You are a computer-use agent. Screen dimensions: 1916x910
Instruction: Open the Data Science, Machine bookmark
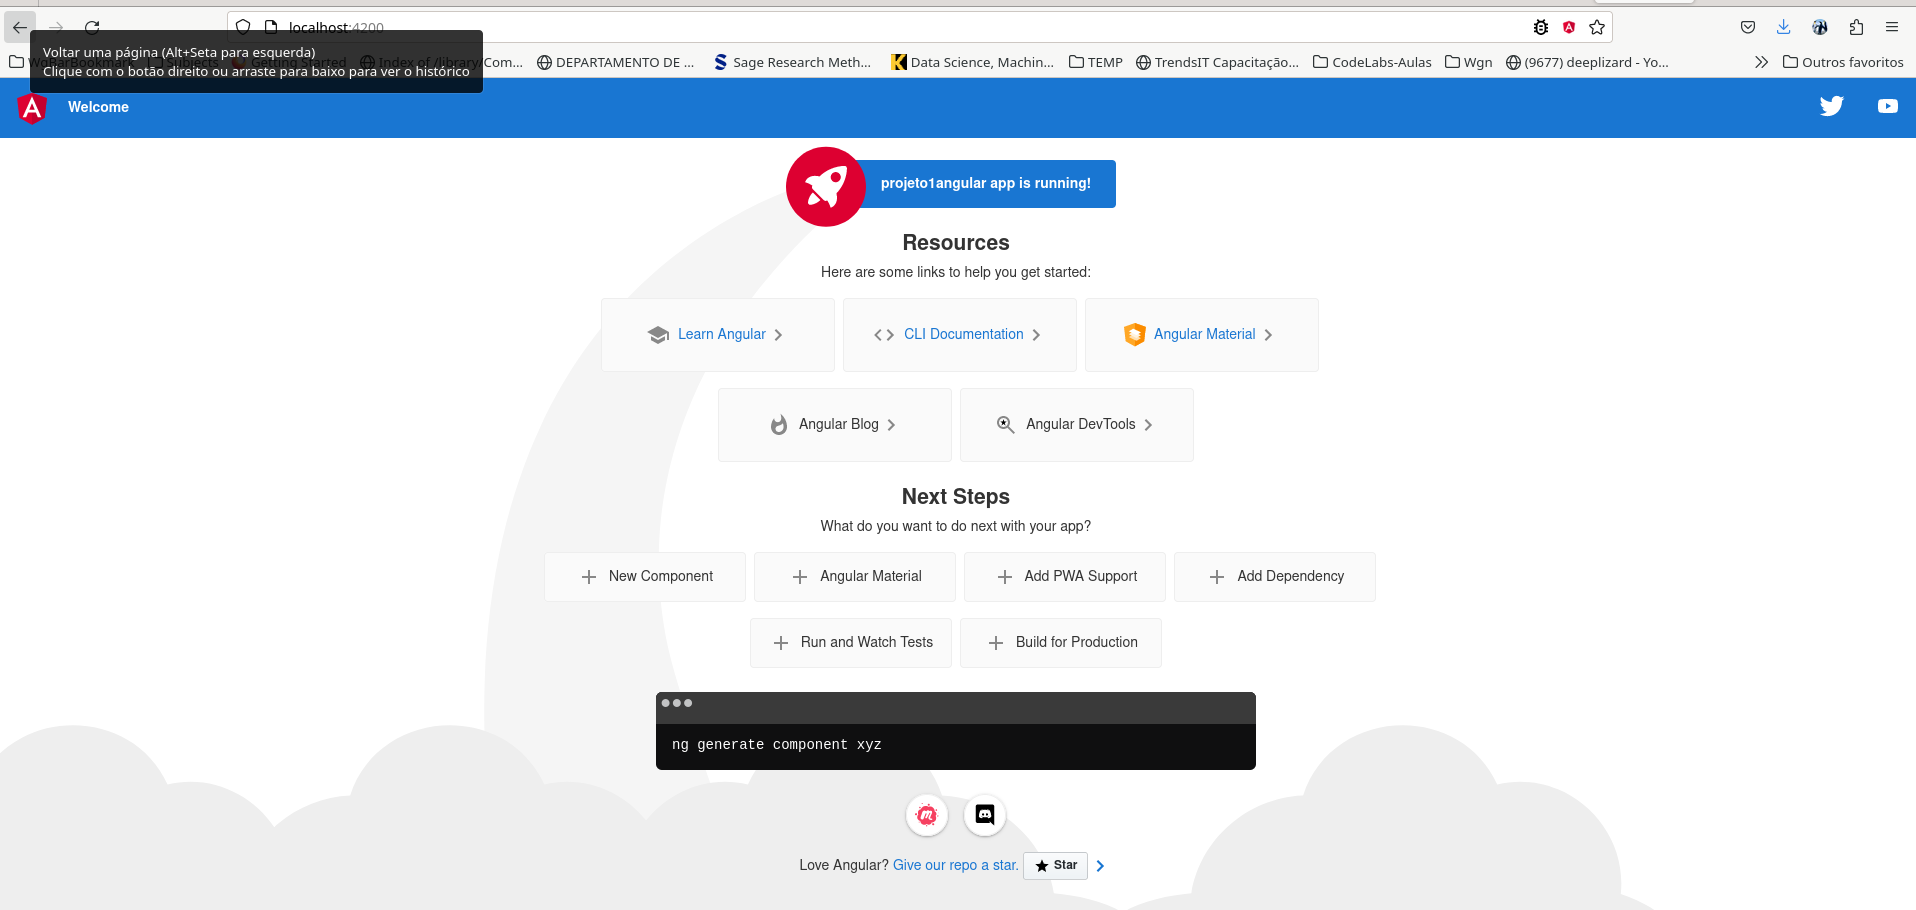pos(972,62)
